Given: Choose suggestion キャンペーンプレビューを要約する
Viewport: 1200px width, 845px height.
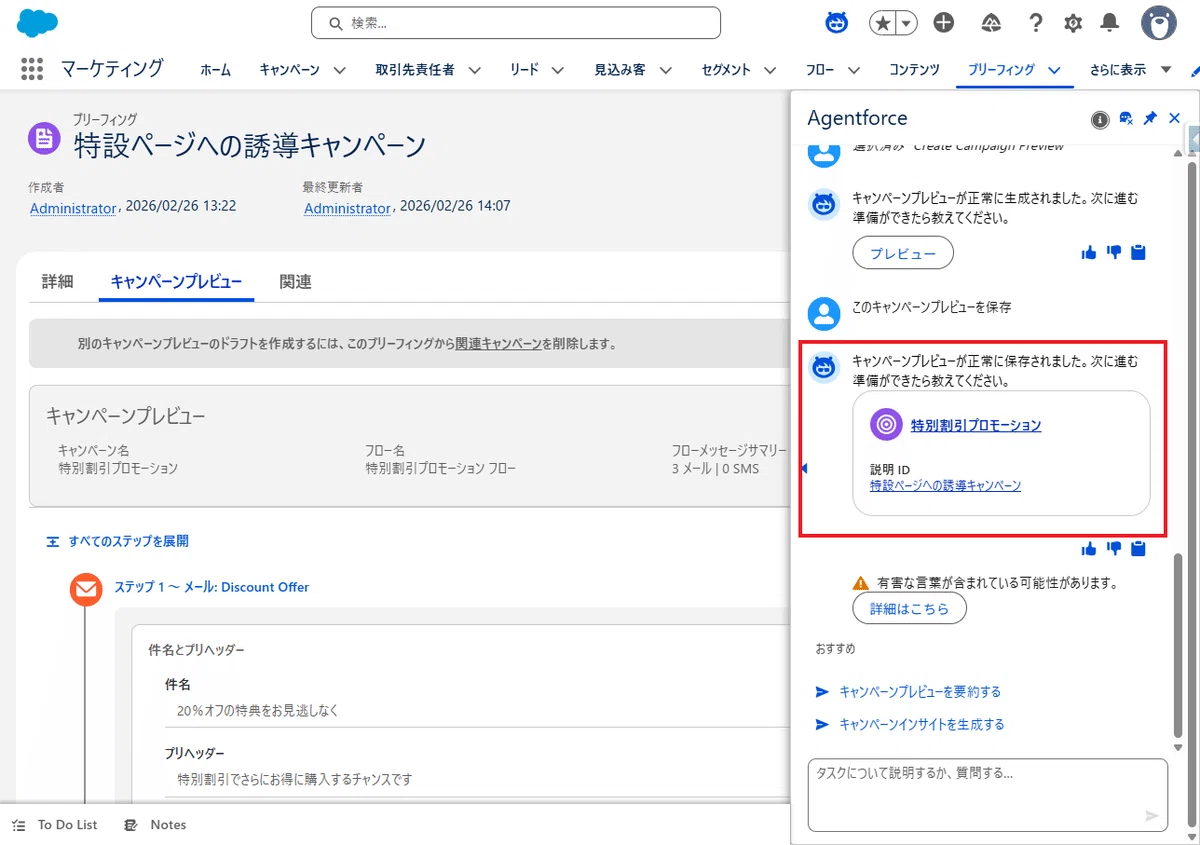Looking at the screenshot, I should pos(920,691).
